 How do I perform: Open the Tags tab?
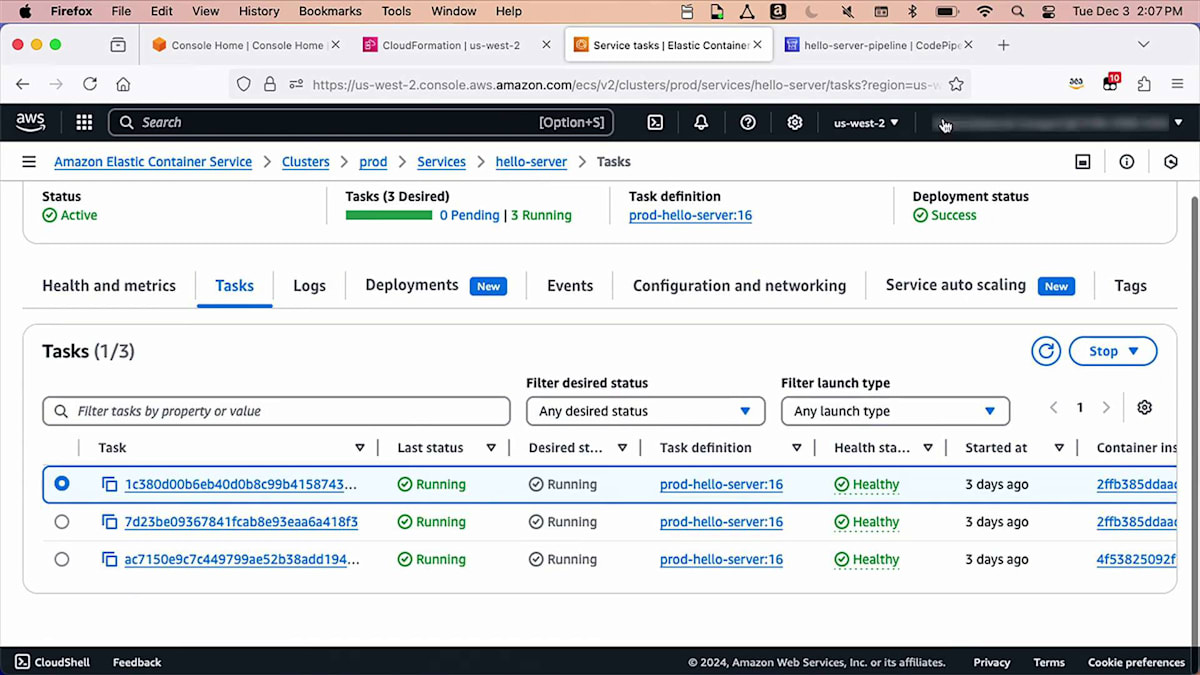tap(1130, 285)
